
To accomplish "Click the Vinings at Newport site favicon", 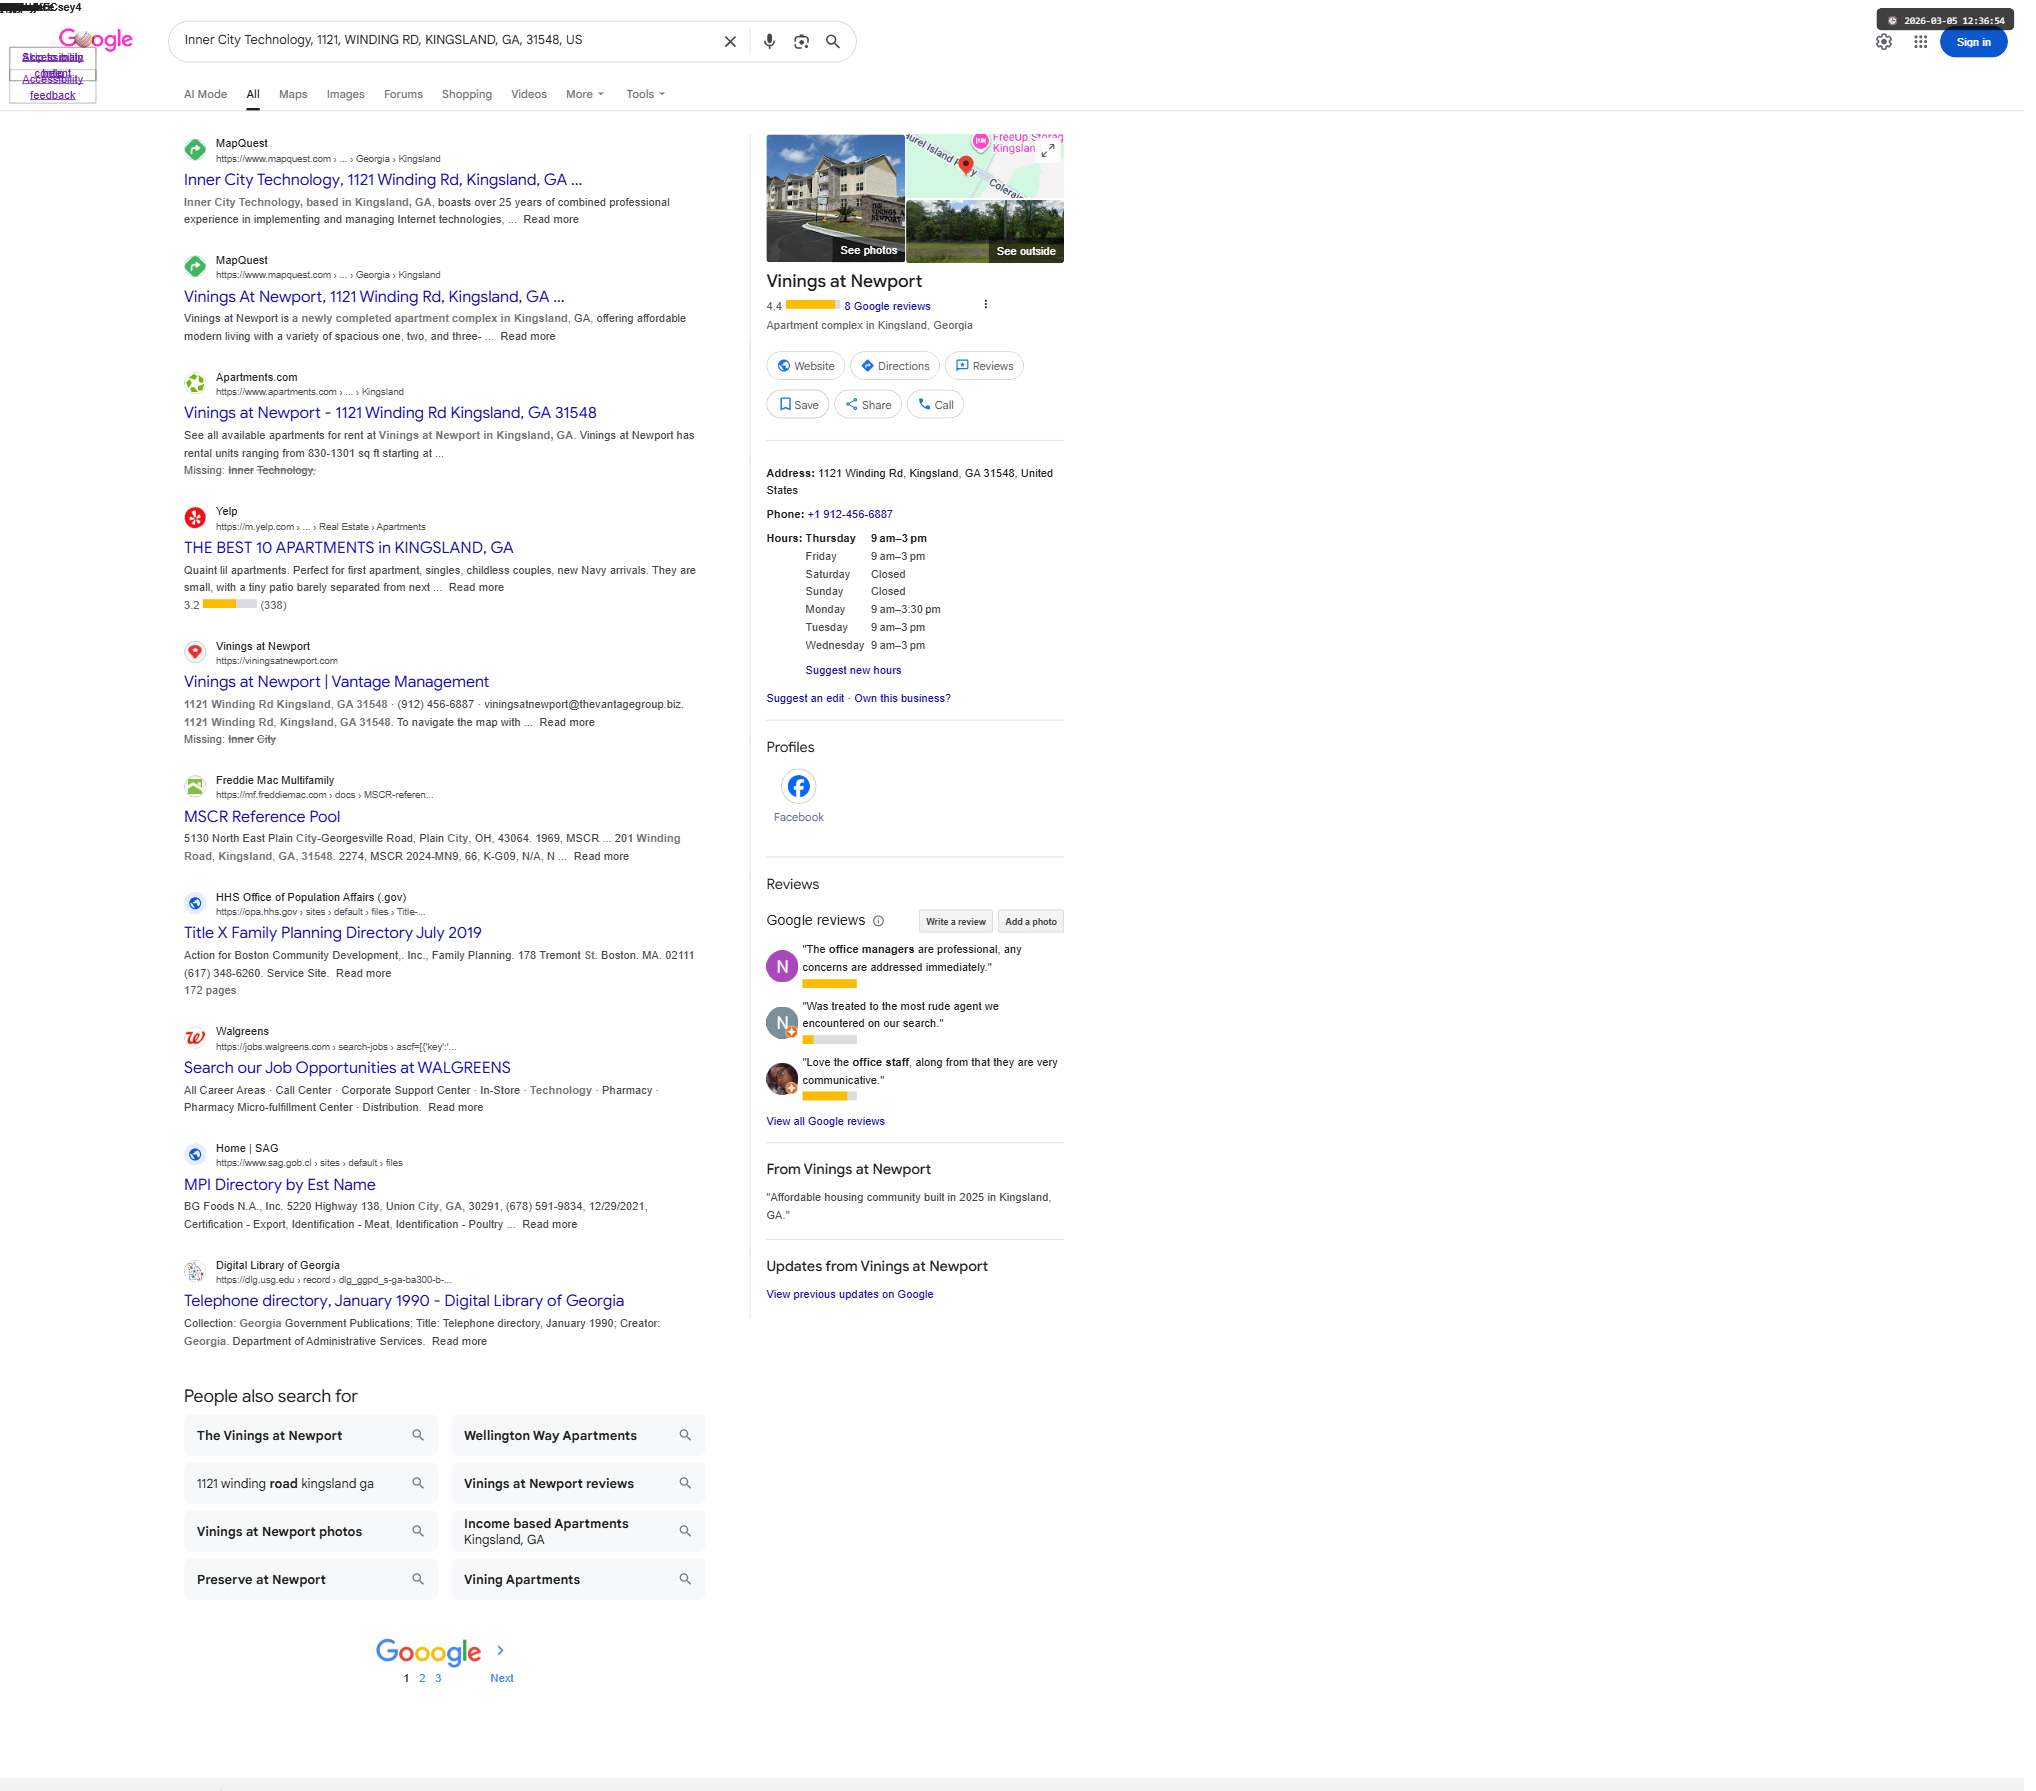I will 196,655.
